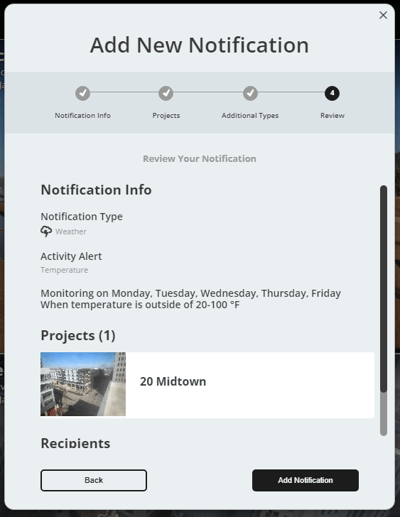Click the Review step number 4 circle
Image resolution: width=400 pixels, height=517 pixels.
click(x=332, y=93)
